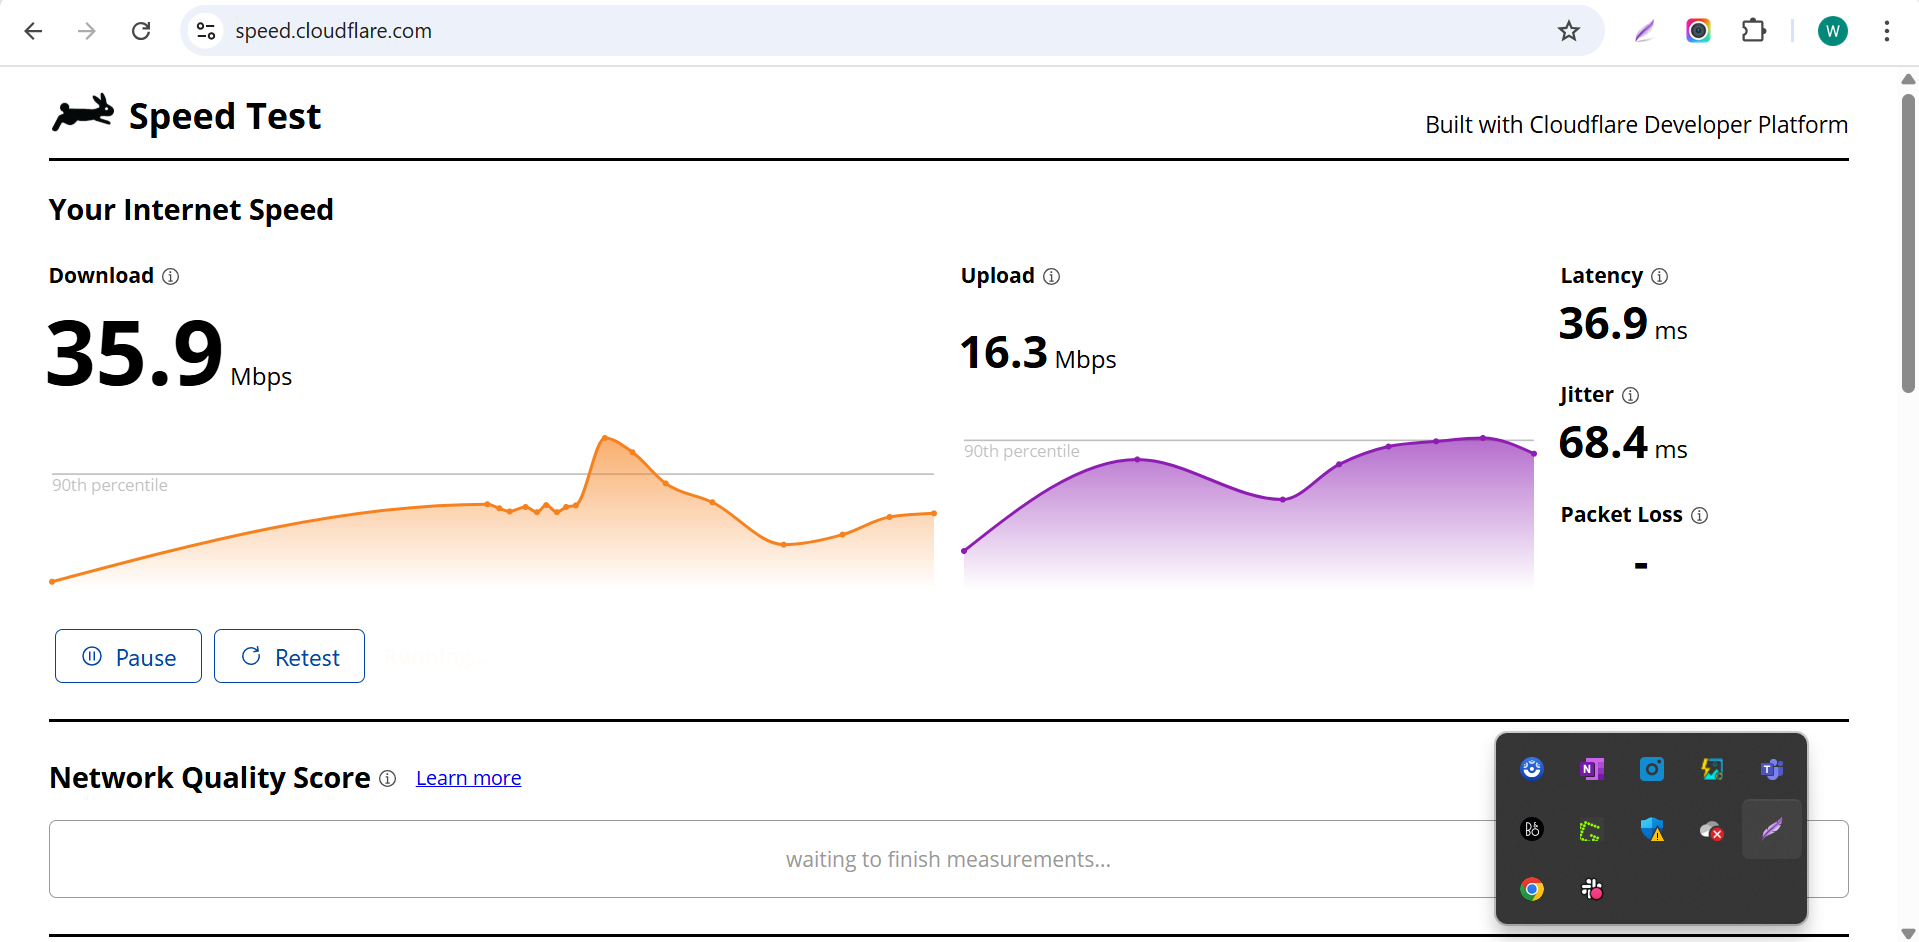Screen dimensions: 1919x942
Task: Click the Jitter info icon
Action: click(x=1630, y=396)
